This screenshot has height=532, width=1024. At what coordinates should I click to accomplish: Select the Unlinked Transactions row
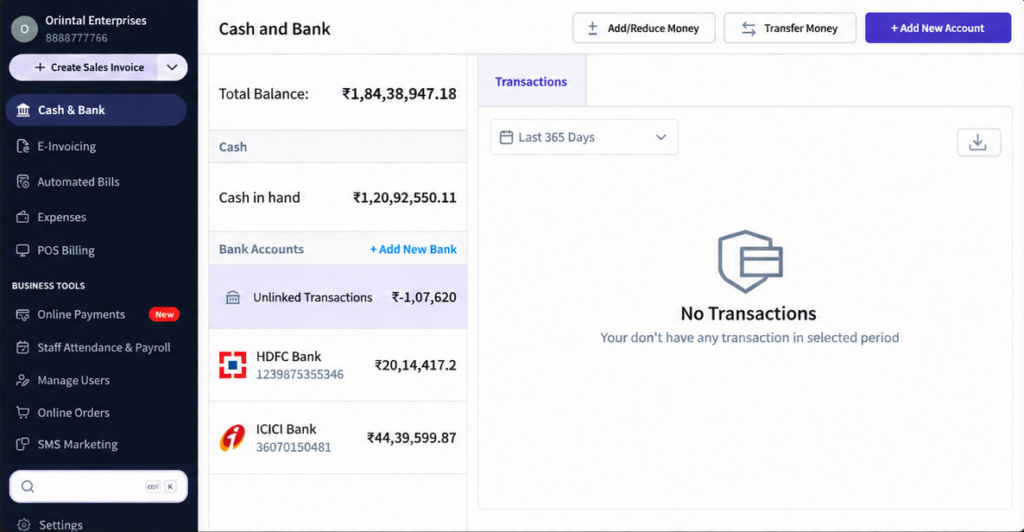[x=338, y=298]
